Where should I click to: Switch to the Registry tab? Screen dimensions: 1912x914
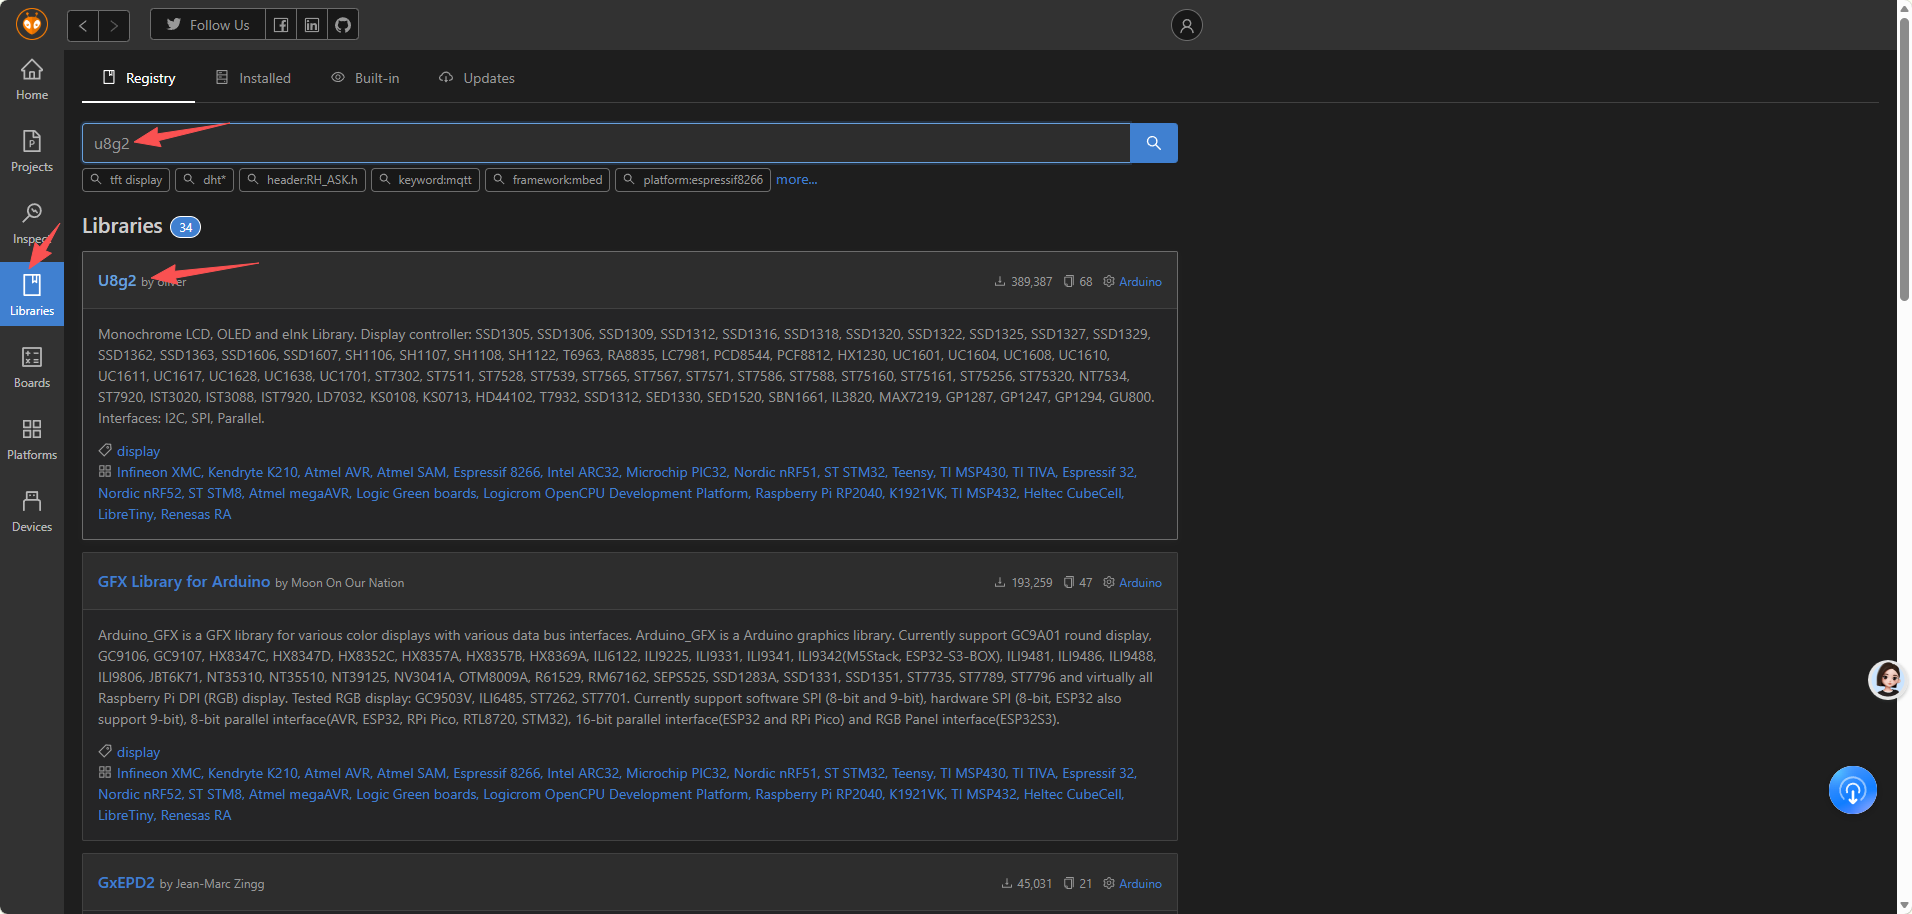click(x=139, y=78)
